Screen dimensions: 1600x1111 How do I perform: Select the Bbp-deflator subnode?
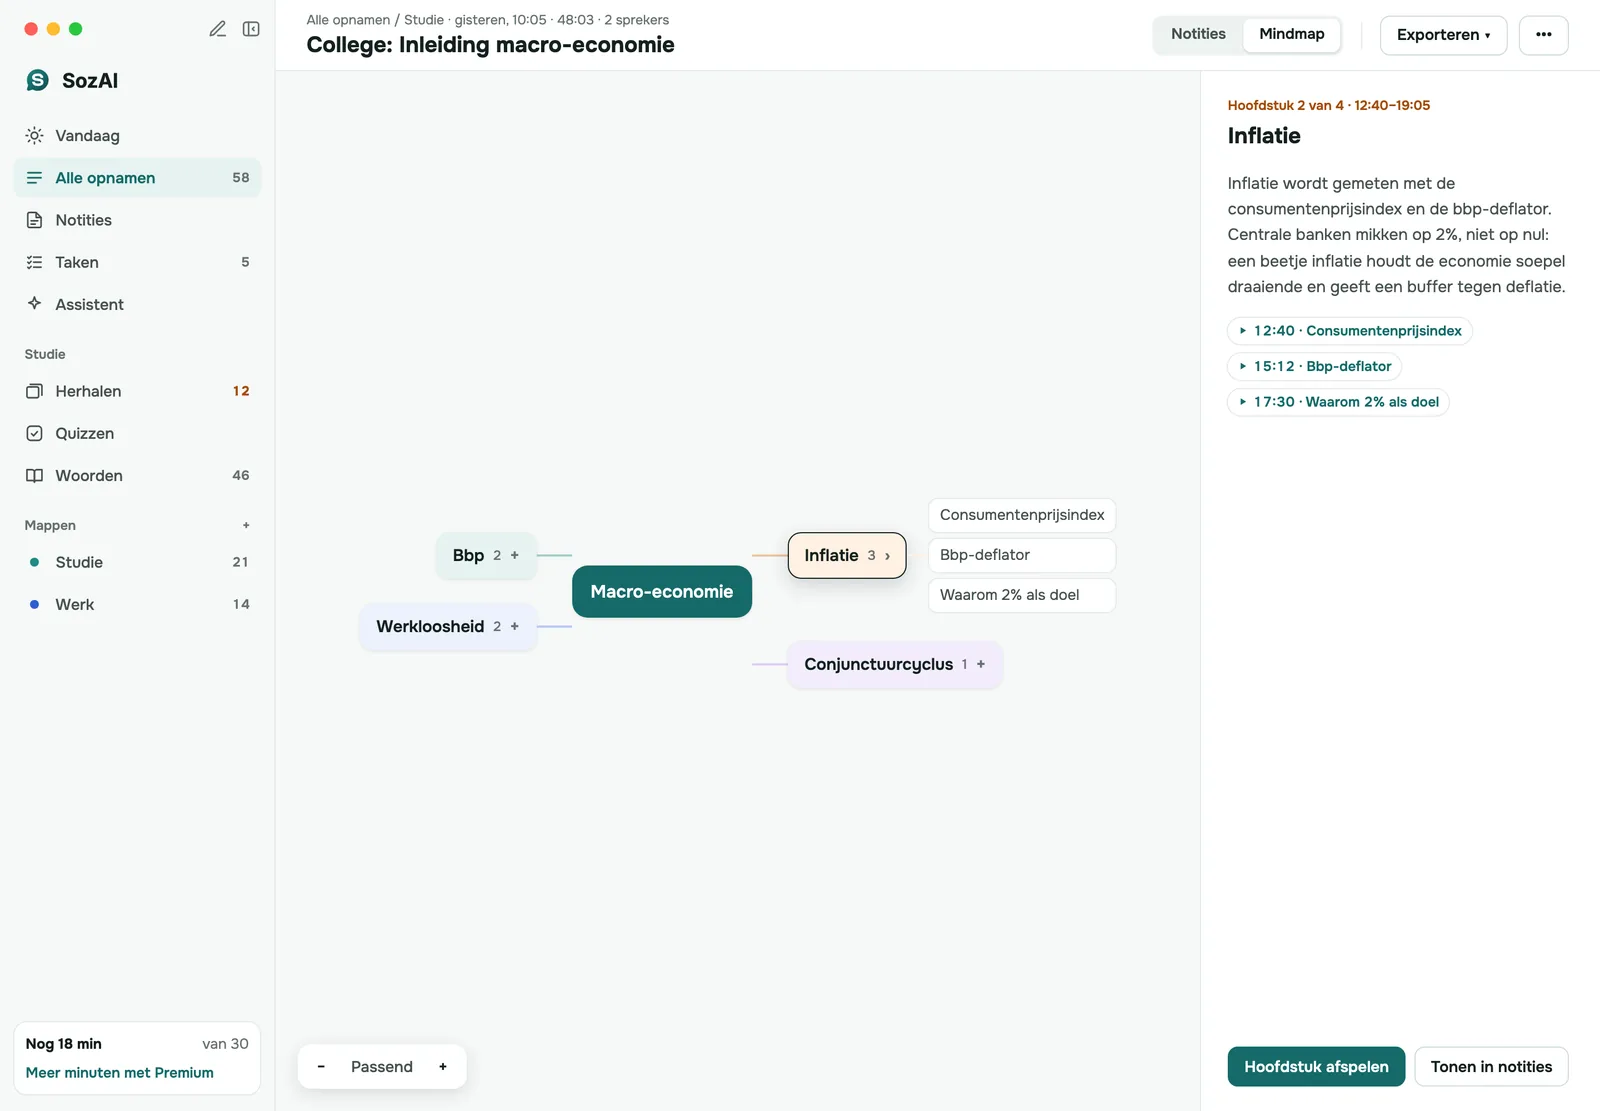pos(1022,555)
